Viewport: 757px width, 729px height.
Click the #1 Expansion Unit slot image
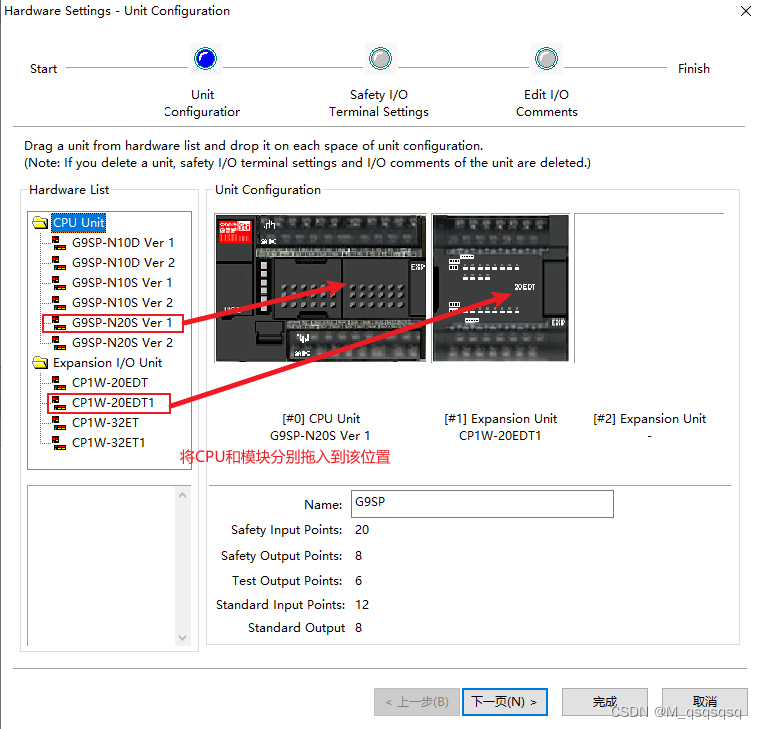[501, 288]
